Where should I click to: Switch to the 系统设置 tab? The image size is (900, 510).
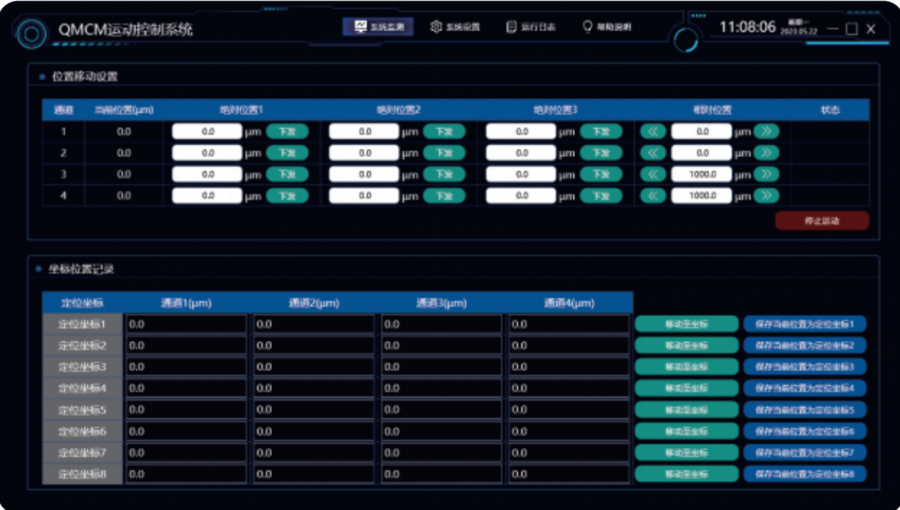coord(455,27)
